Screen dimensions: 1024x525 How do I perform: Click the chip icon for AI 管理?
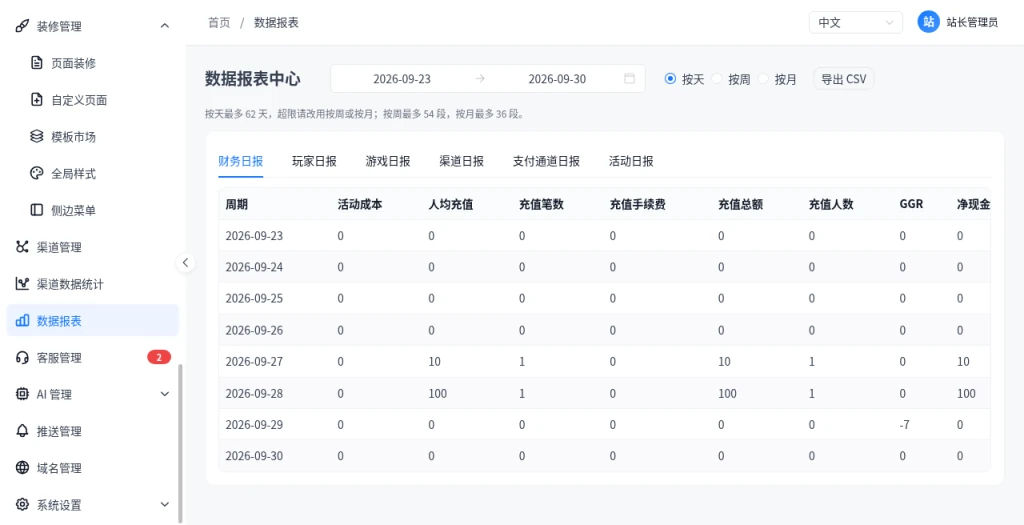point(22,394)
